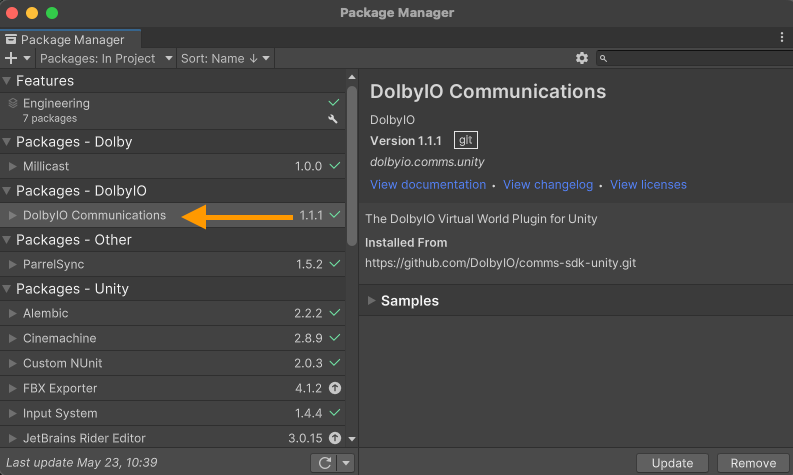Image resolution: width=793 pixels, height=475 pixels.
Task: Focus the package search field
Action: pyautogui.click(x=694, y=59)
